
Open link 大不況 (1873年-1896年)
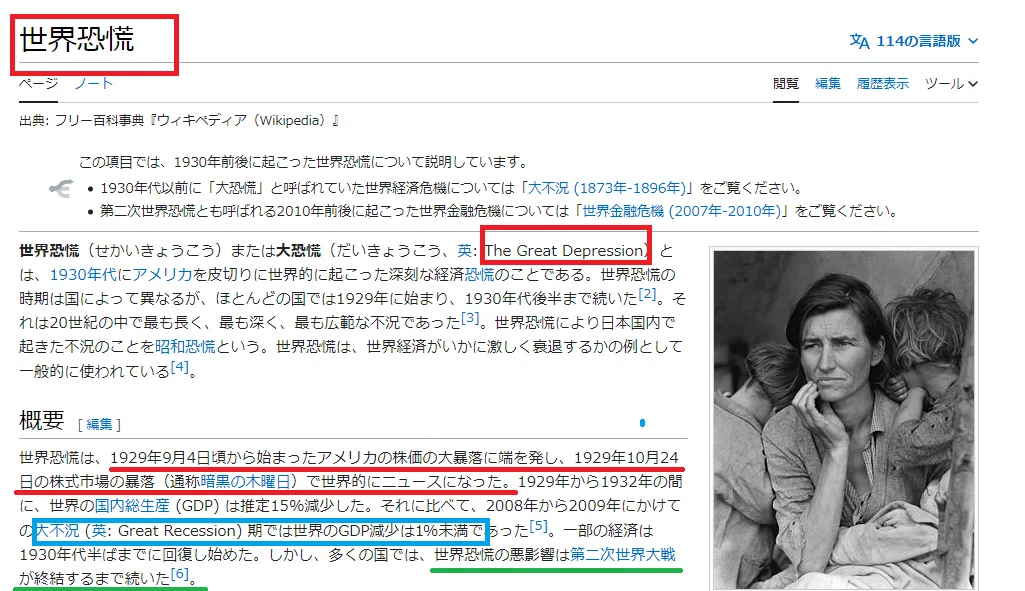tap(607, 188)
